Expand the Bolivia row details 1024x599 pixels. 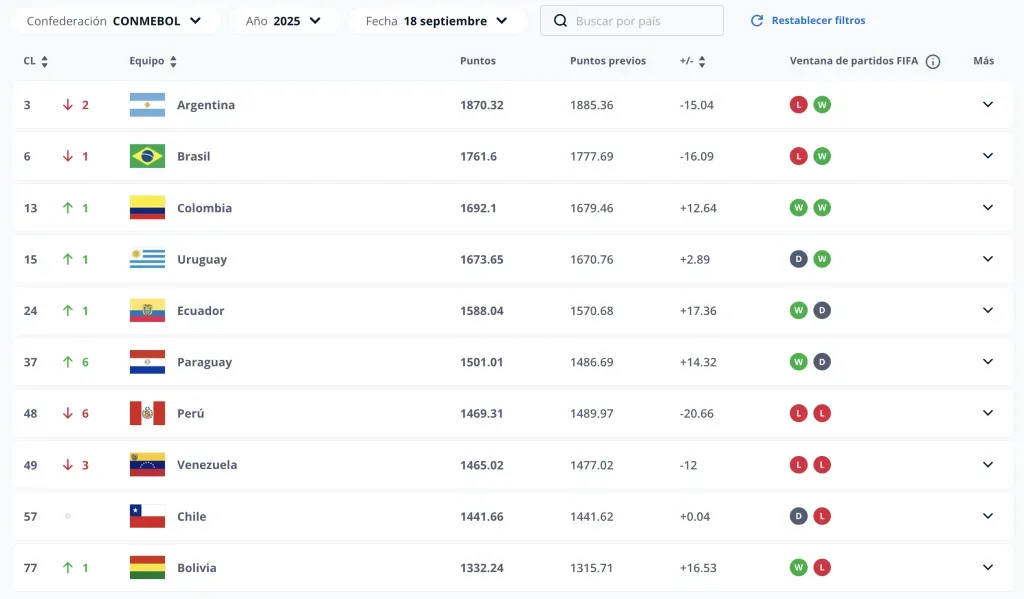(x=987, y=567)
